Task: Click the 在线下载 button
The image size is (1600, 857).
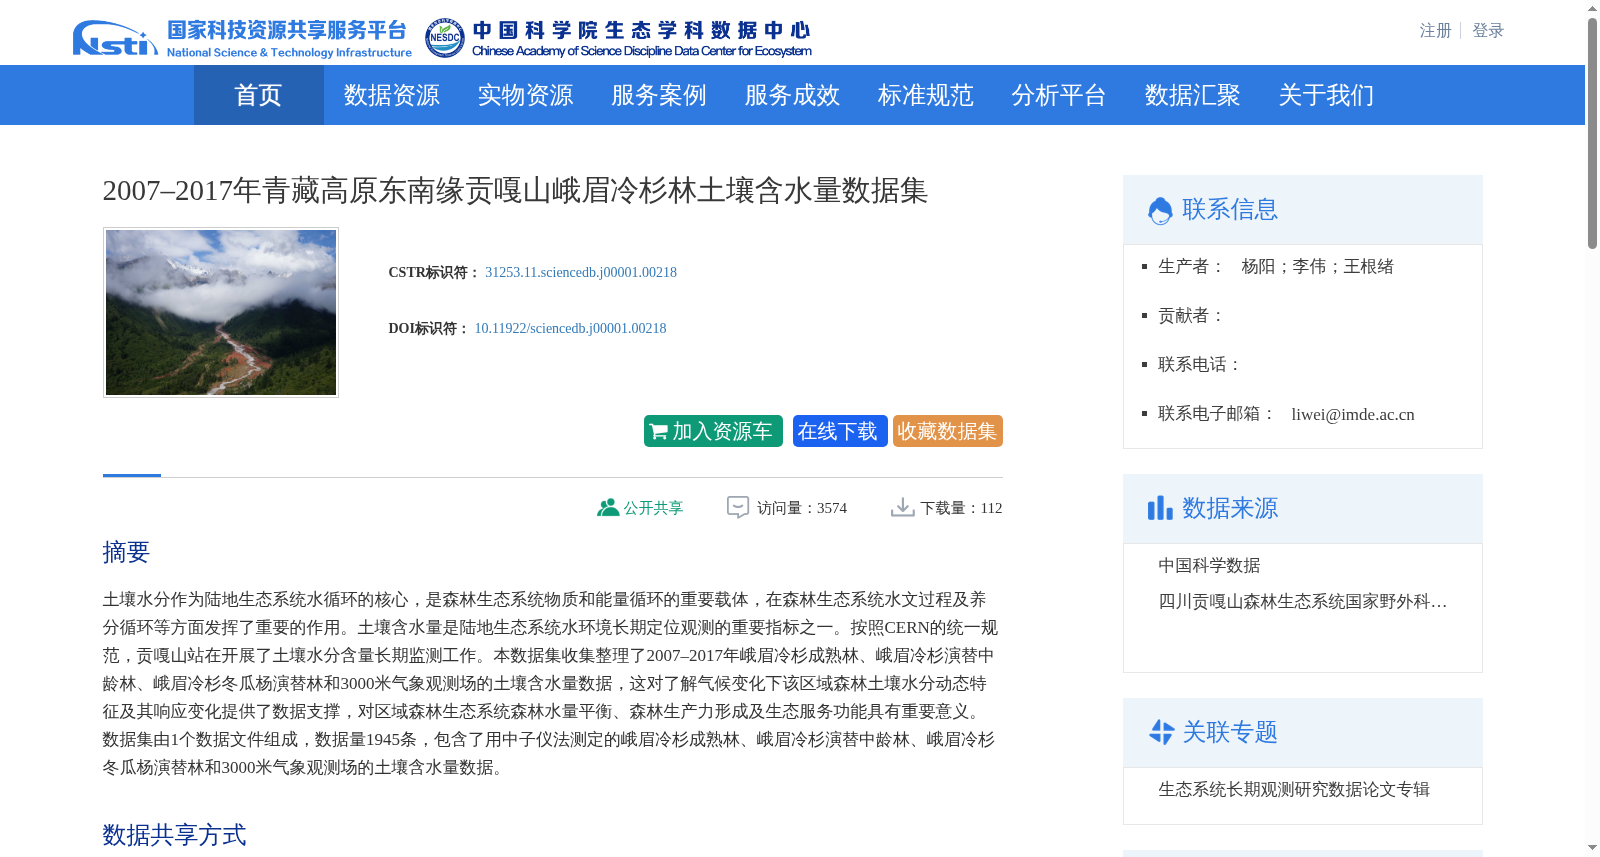Action: point(840,431)
